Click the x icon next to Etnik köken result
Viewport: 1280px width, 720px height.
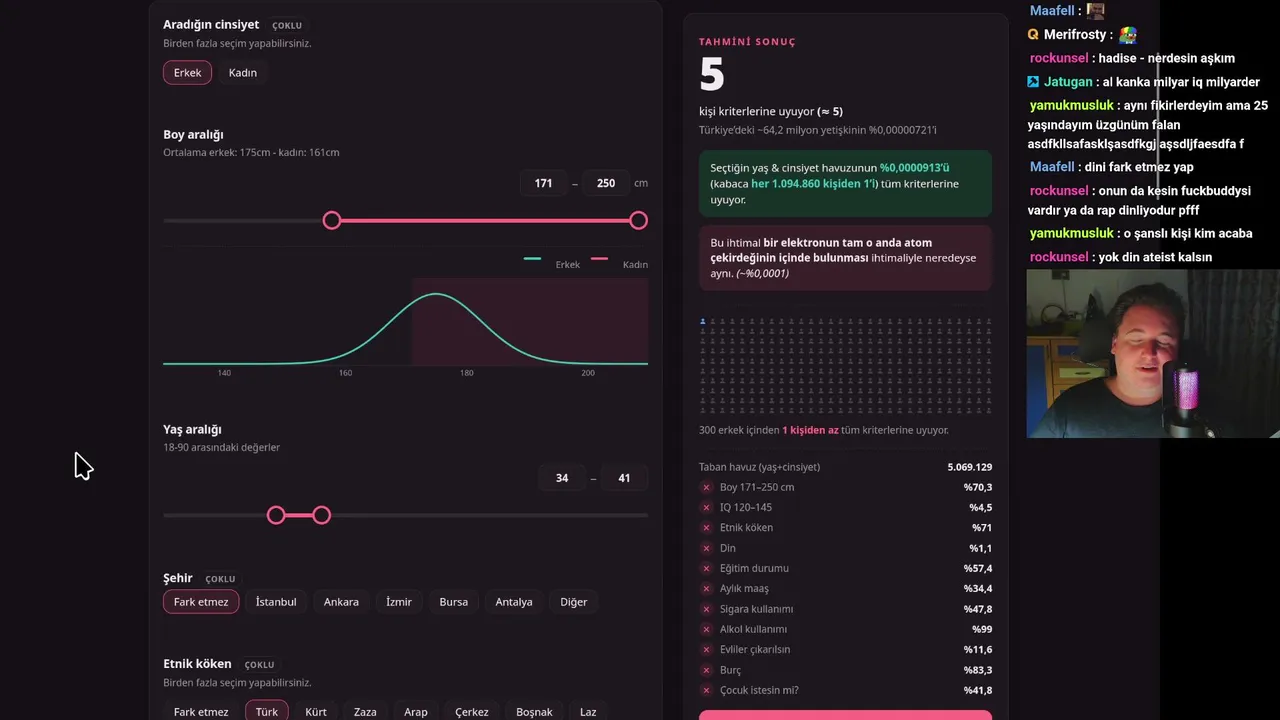pyautogui.click(x=706, y=528)
